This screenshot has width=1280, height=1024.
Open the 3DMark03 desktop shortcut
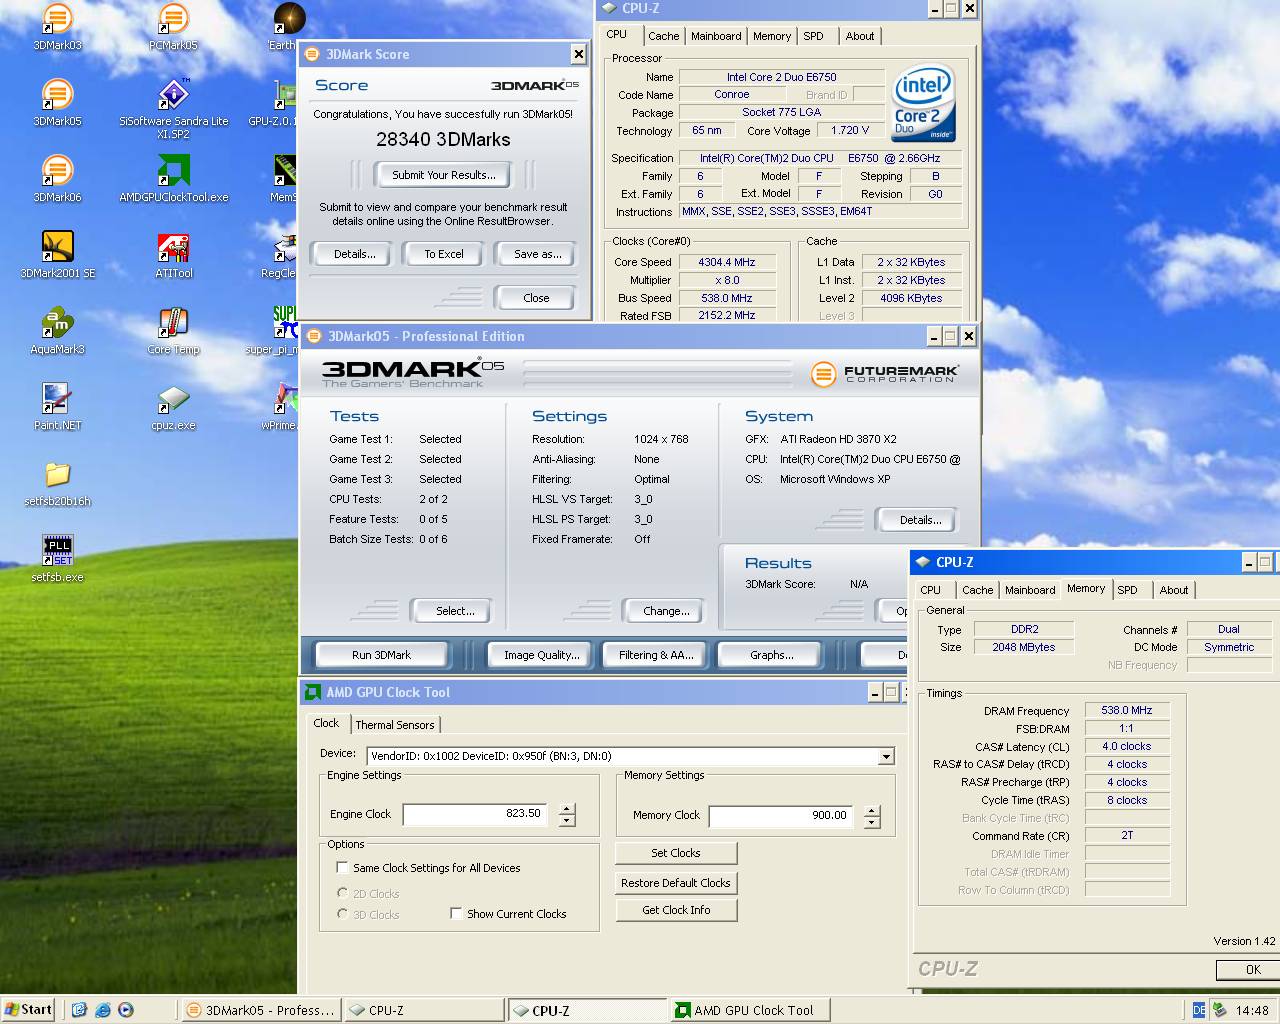tap(58, 26)
